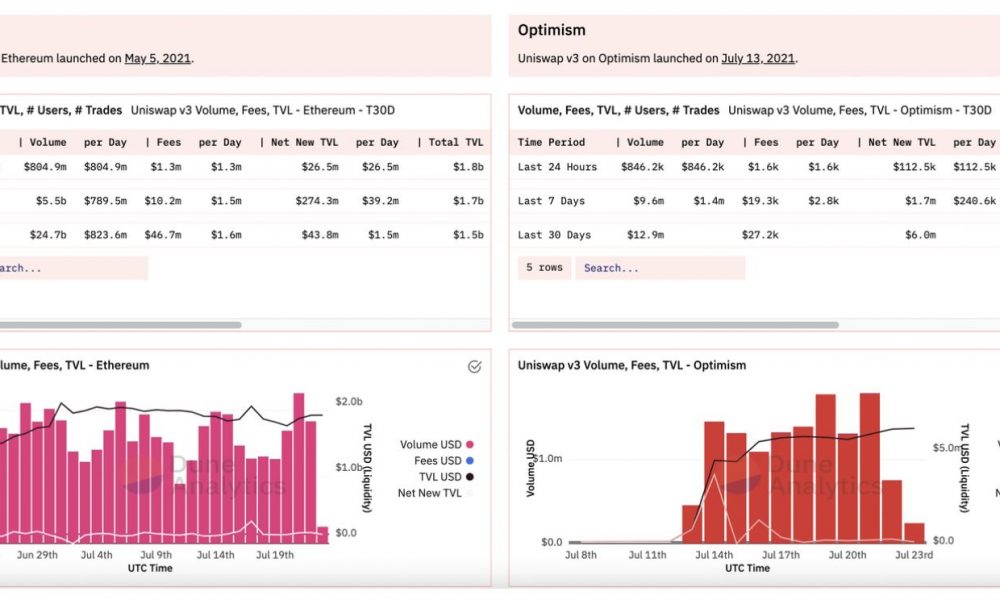Click the Time Period column header
This screenshot has height=600, width=1000.
pos(551,142)
